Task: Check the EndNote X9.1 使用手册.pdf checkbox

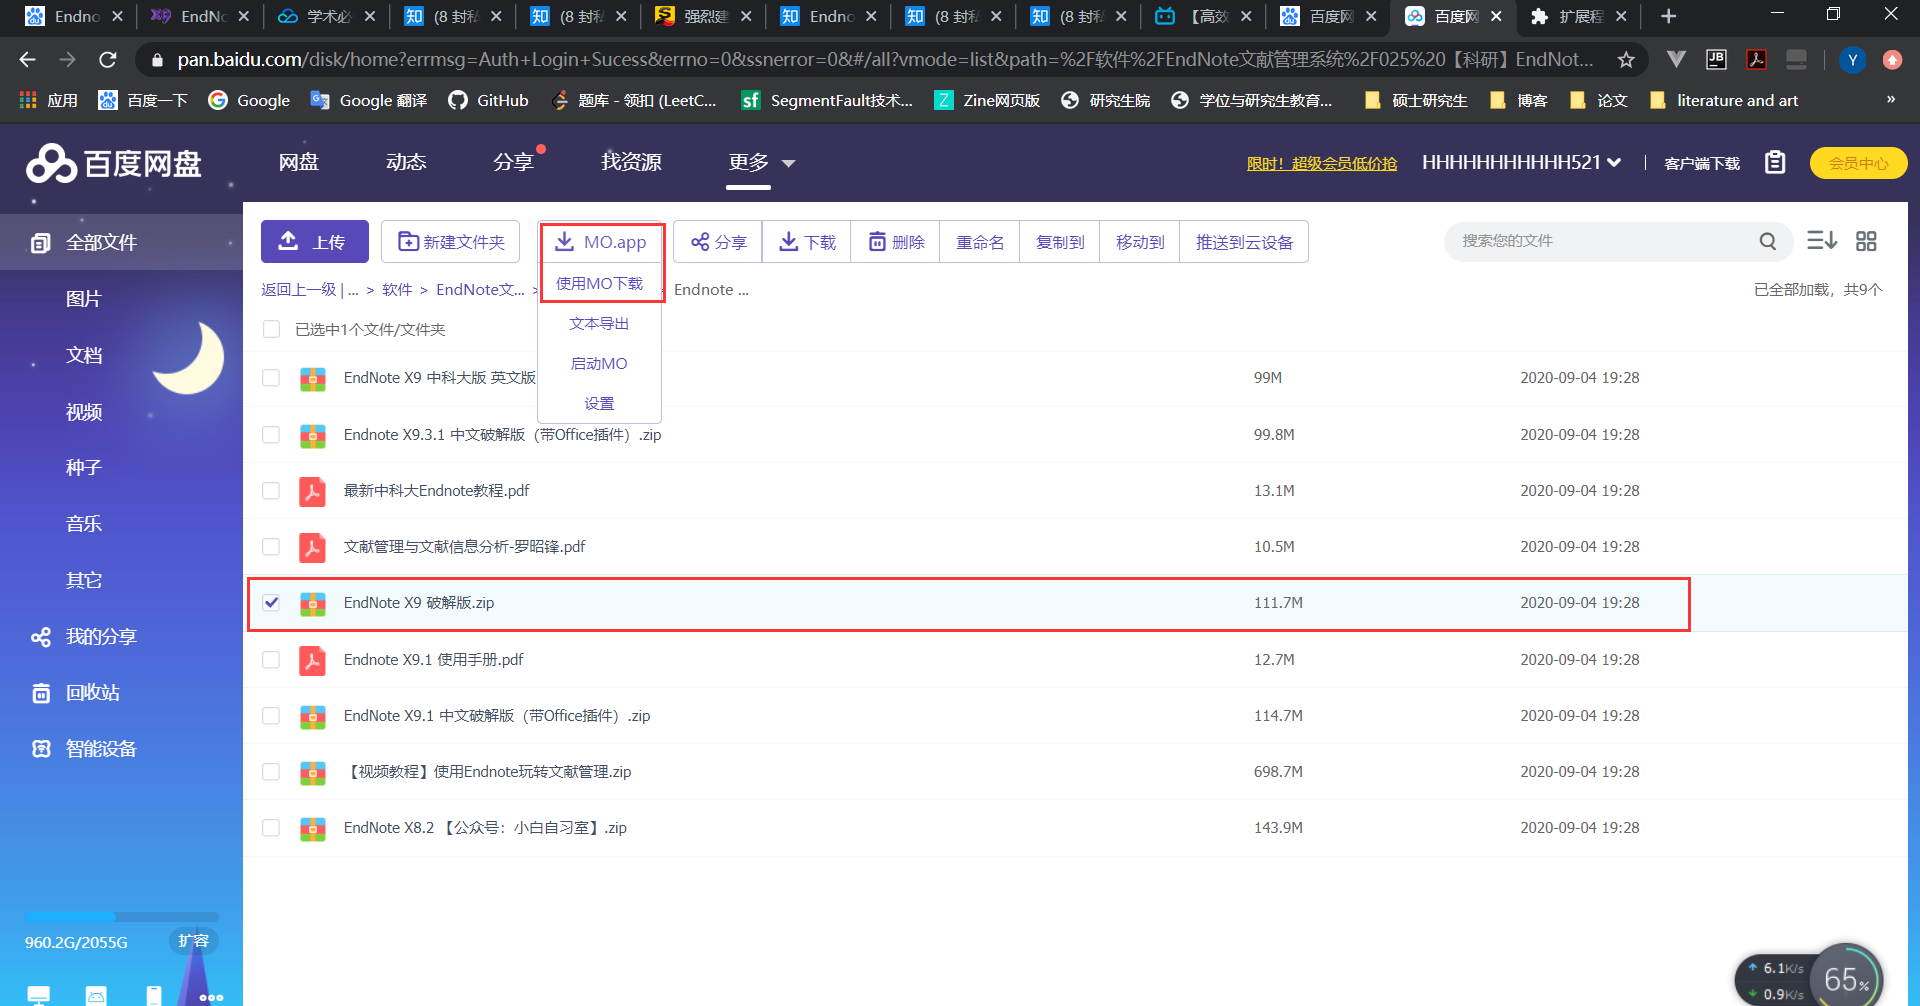Action: (x=271, y=659)
